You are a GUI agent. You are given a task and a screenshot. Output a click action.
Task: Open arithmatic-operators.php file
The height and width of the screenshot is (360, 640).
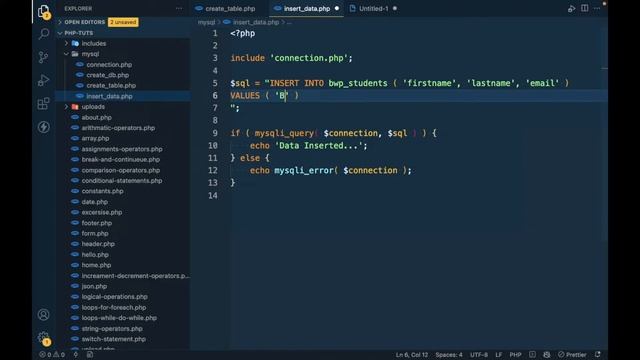(118, 128)
